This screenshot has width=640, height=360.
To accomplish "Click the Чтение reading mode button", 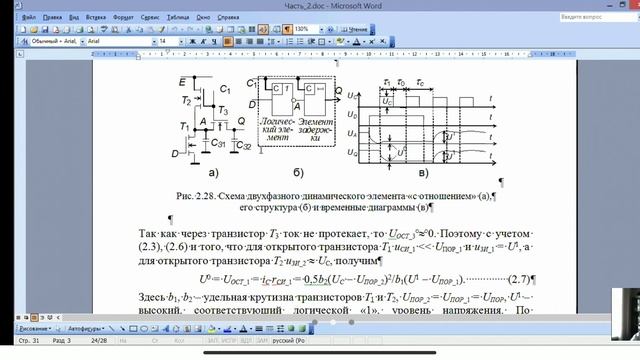I will (x=354, y=29).
